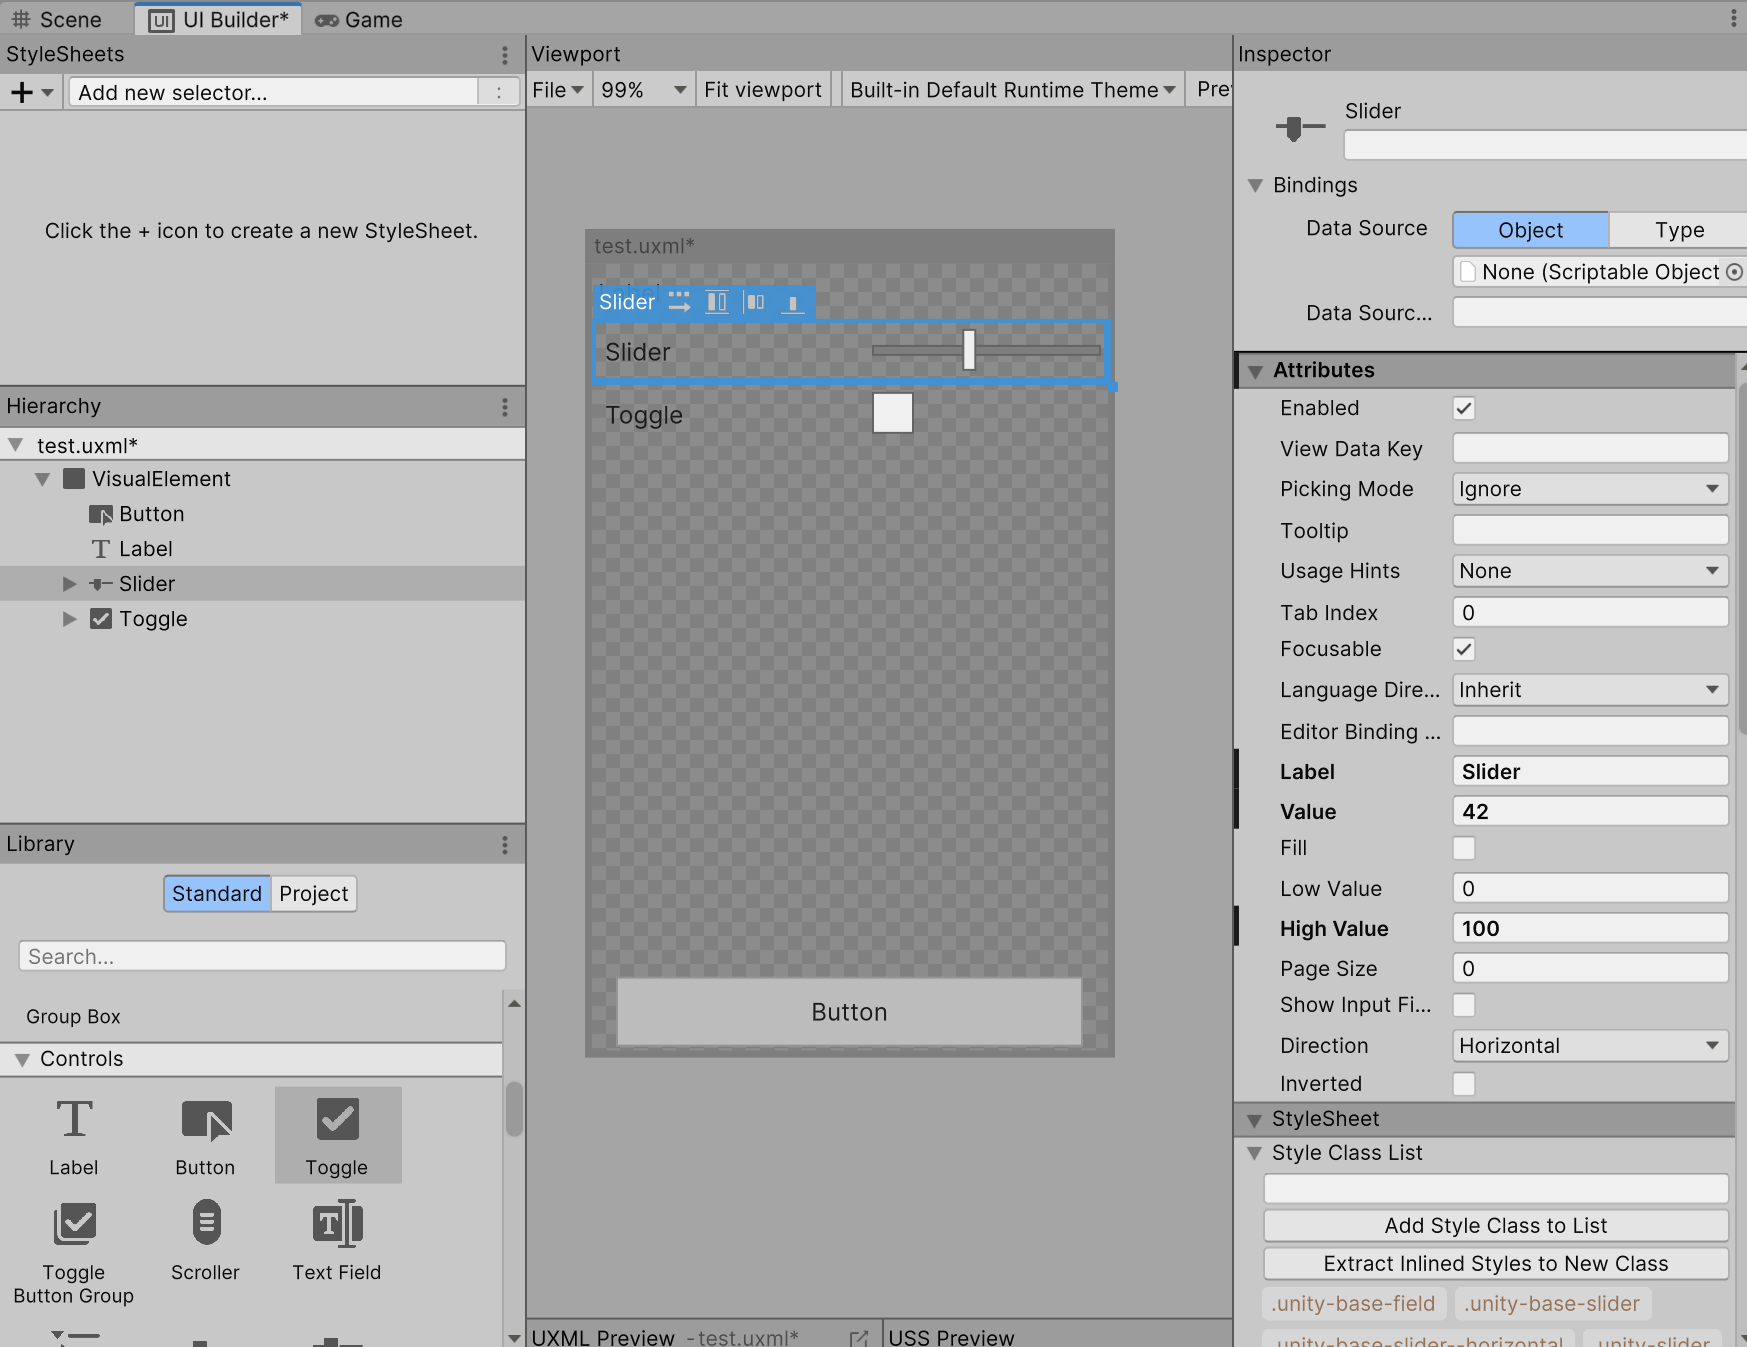This screenshot has width=1747, height=1347.
Task: Open the StyleSheets panel options menu
Action: point(505,55)
